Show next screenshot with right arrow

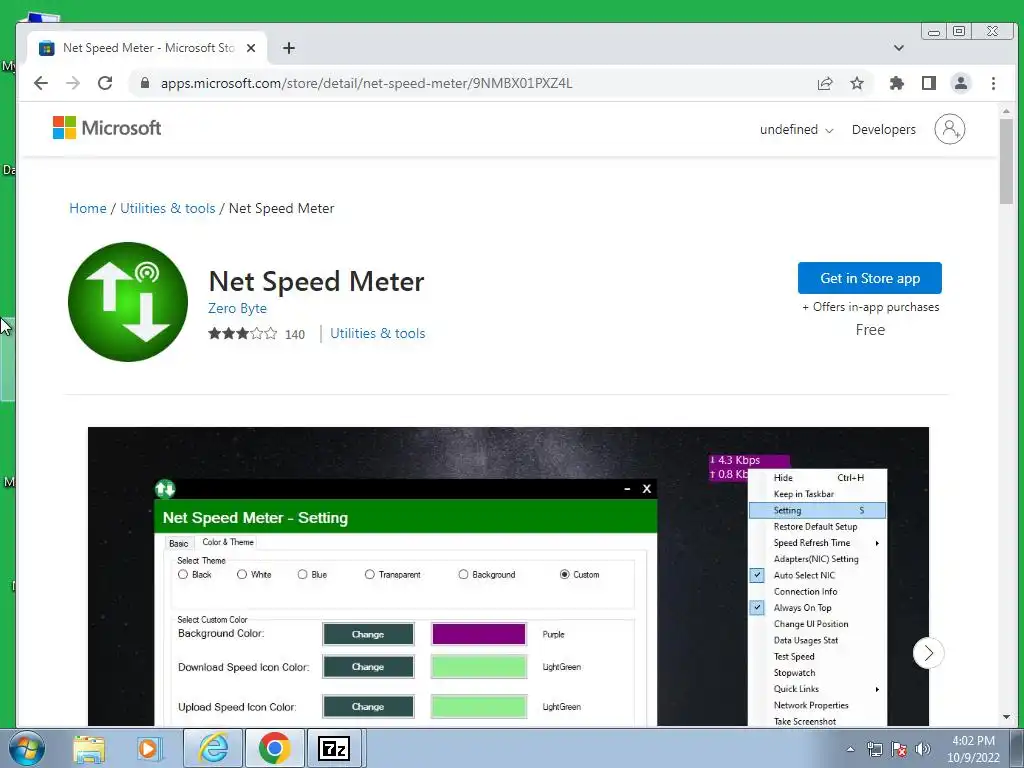pyautogui.click(x=928, y=652)
